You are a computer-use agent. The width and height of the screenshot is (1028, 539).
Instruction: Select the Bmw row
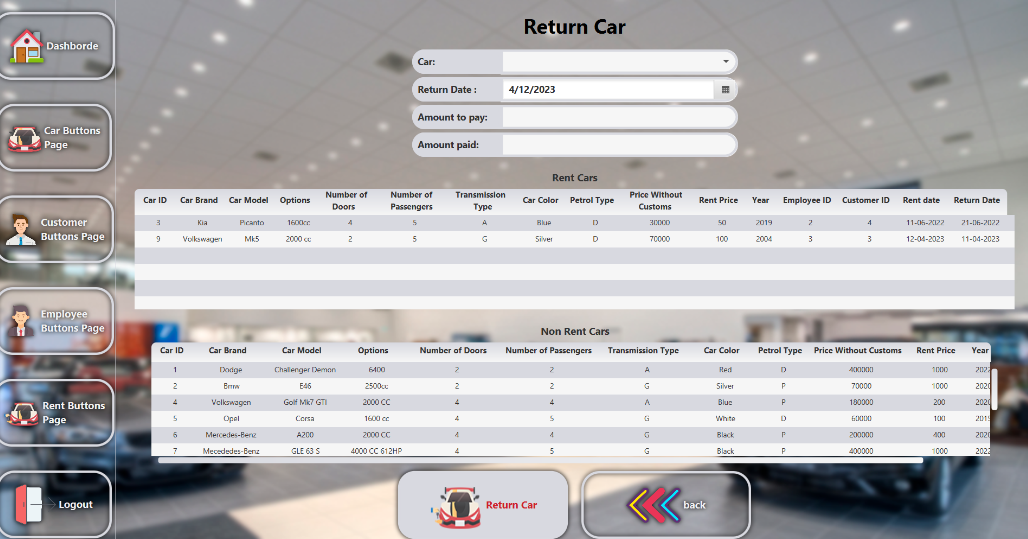pyautogui.click(x=570, y=386)
